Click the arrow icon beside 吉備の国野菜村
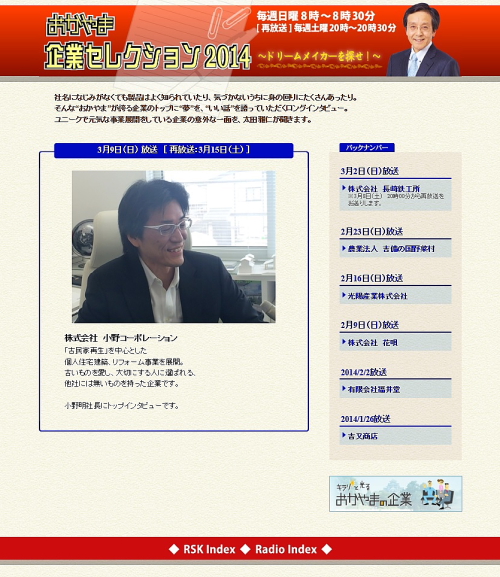The image size is (500, 577). click(x=344, y=248)
